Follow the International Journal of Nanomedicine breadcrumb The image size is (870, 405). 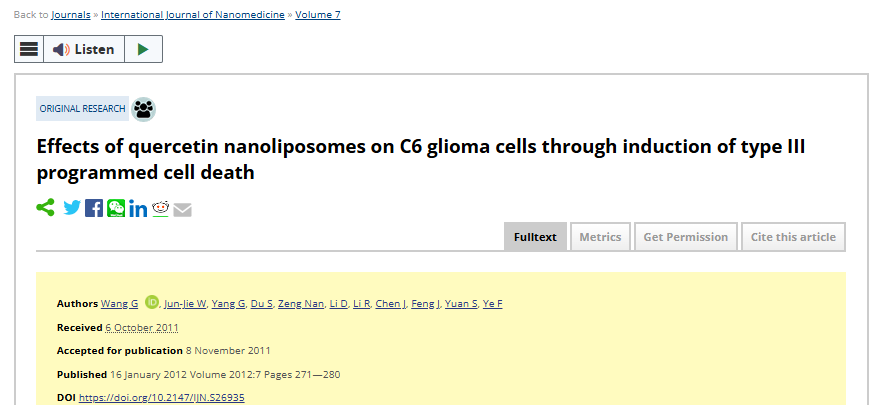click(x=193, y=15)
